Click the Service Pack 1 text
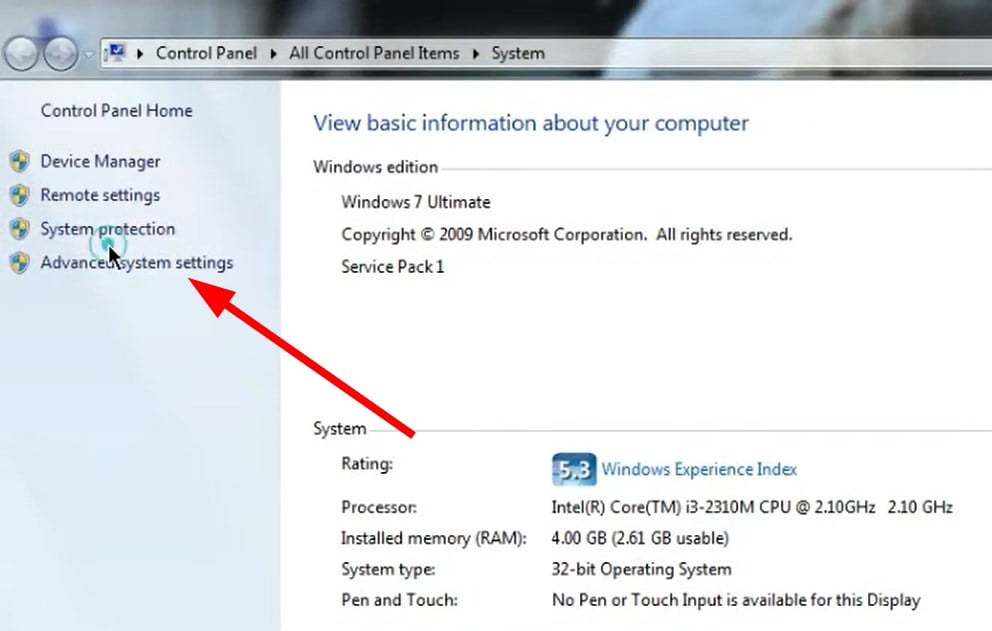 point(392,266)
